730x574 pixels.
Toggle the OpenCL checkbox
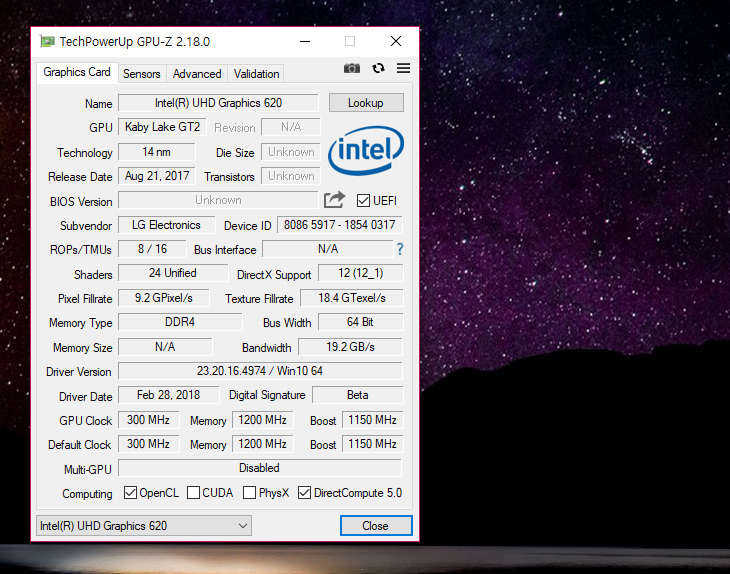130,493
